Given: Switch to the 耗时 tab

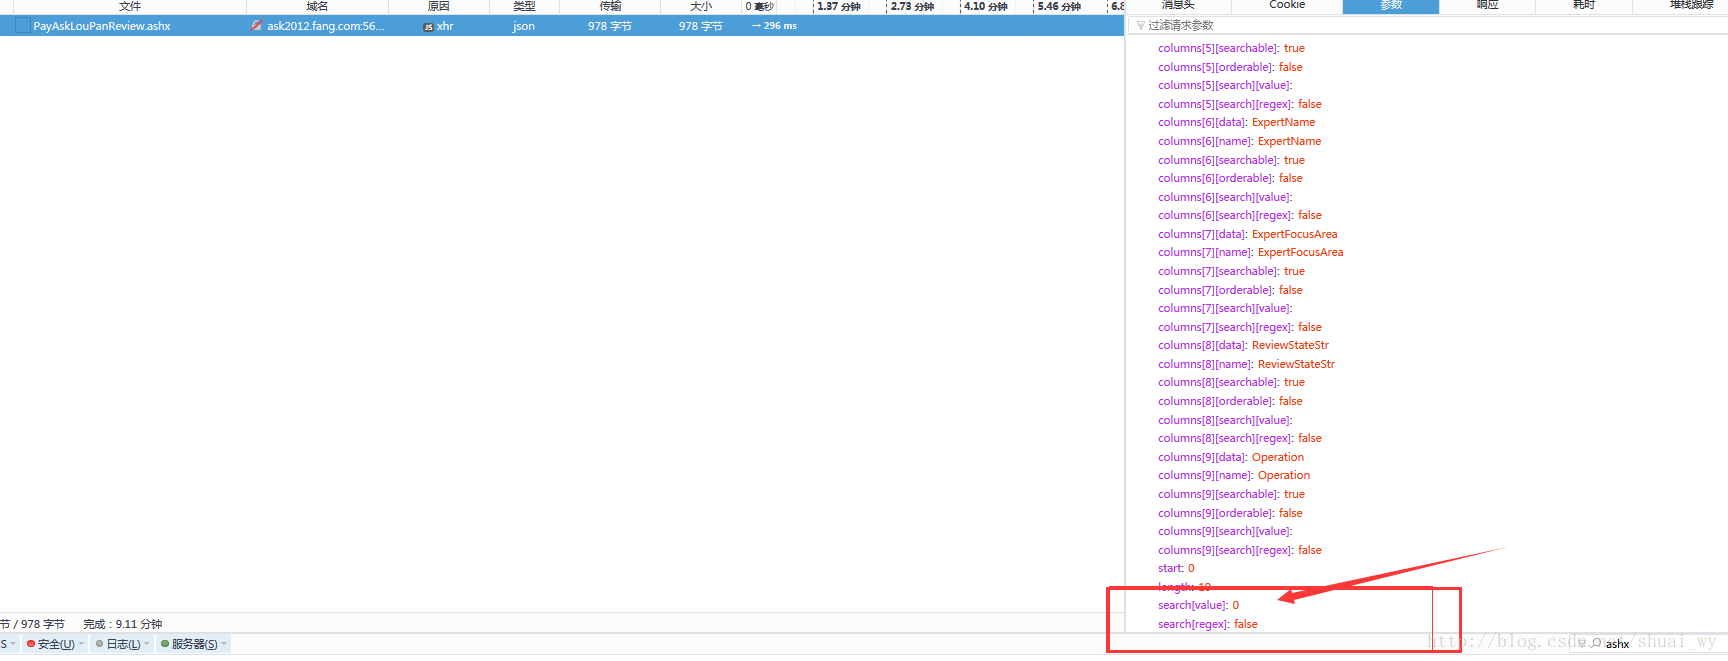Looking at the screenshot, I should pyautogui.click(x=1584, y=5).
